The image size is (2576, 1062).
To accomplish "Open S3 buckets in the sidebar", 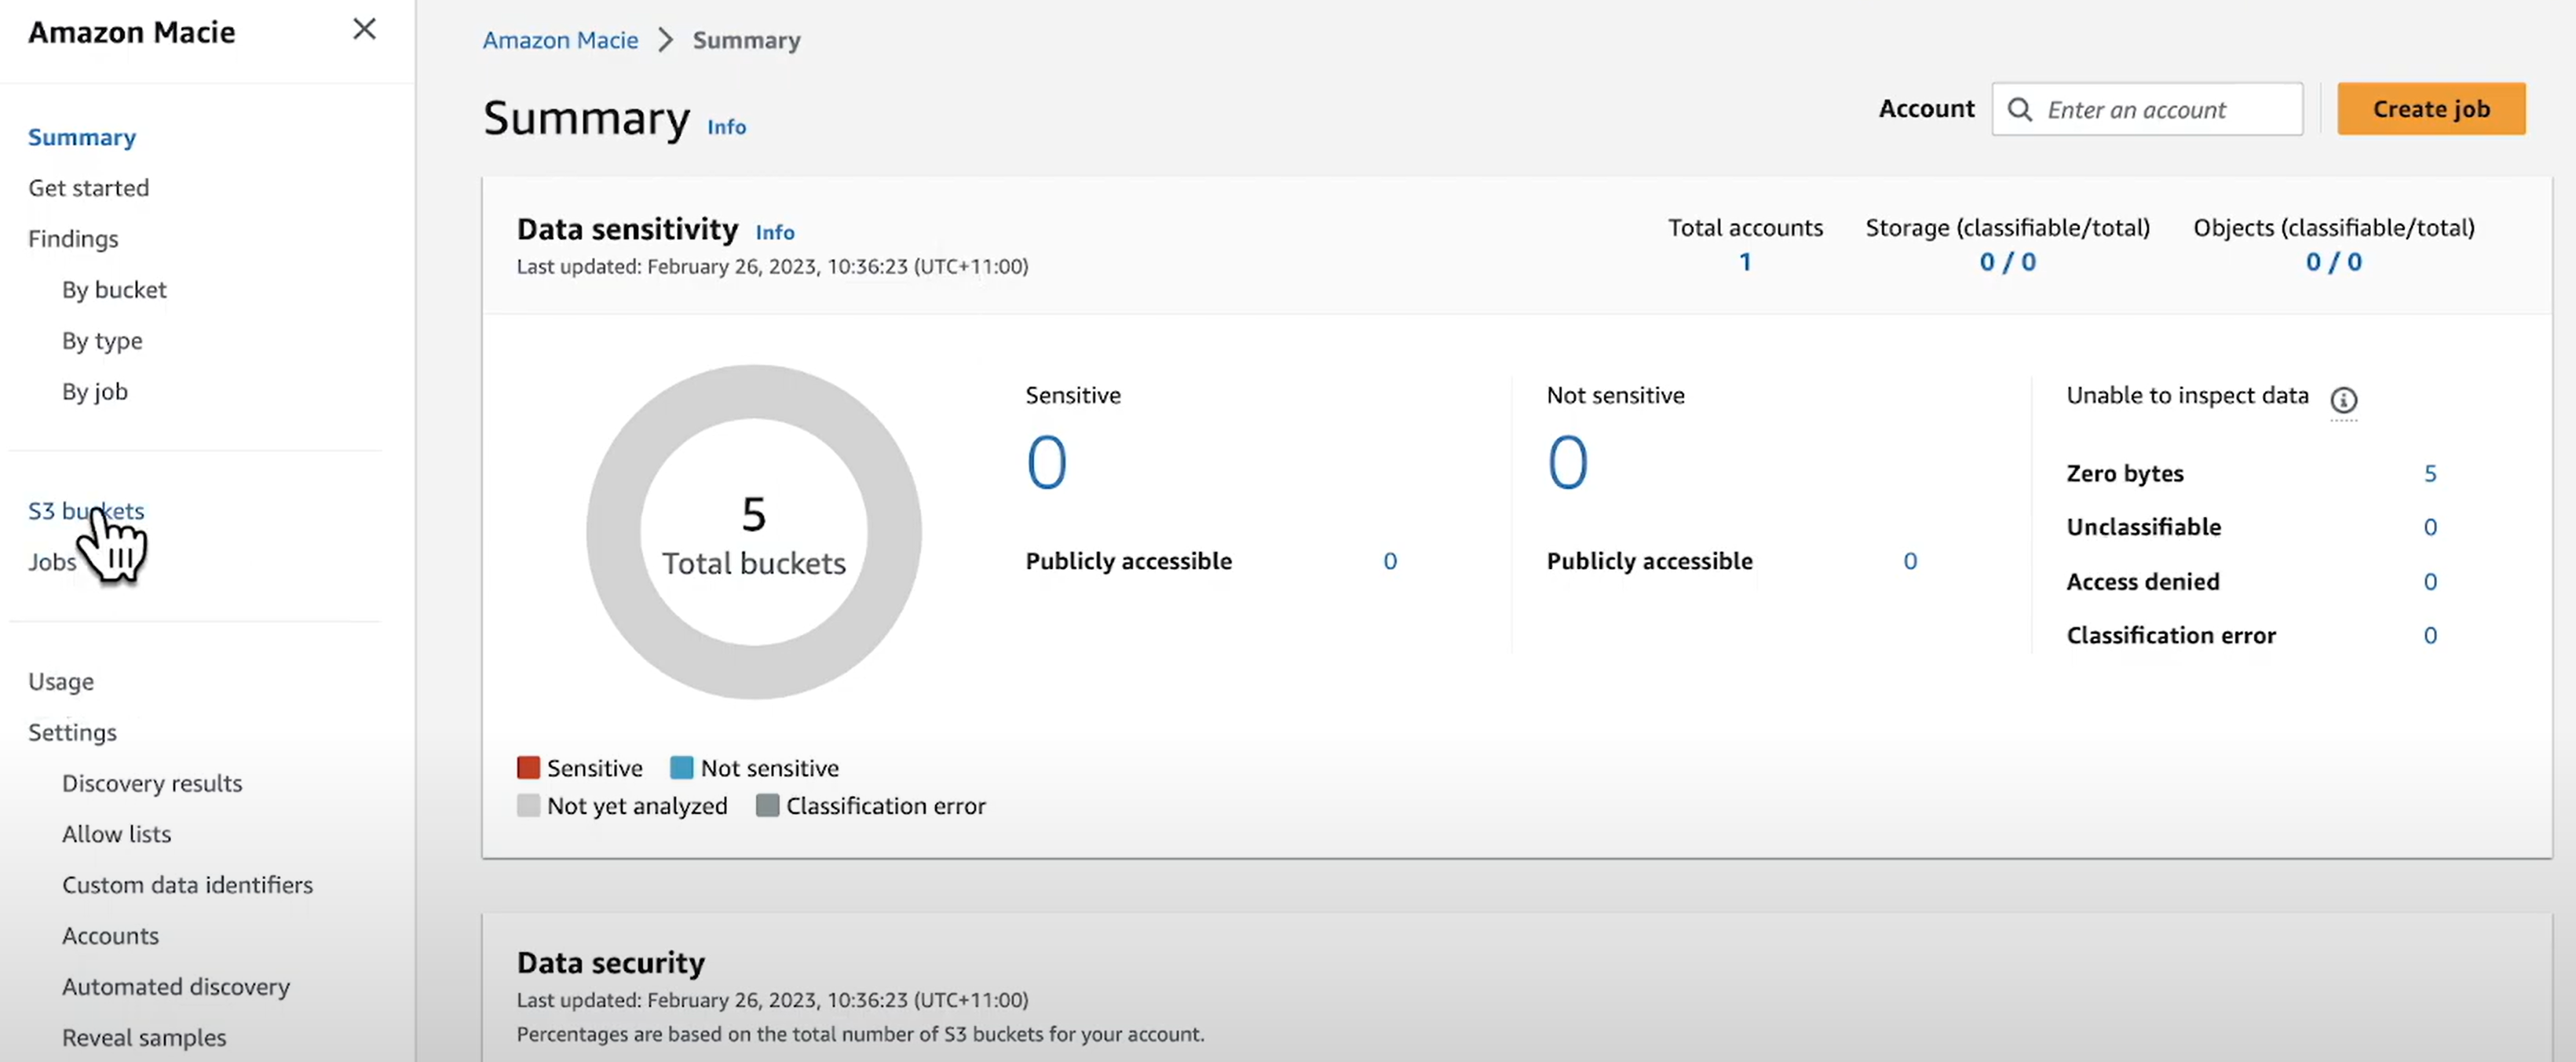I will click(86, 511).
